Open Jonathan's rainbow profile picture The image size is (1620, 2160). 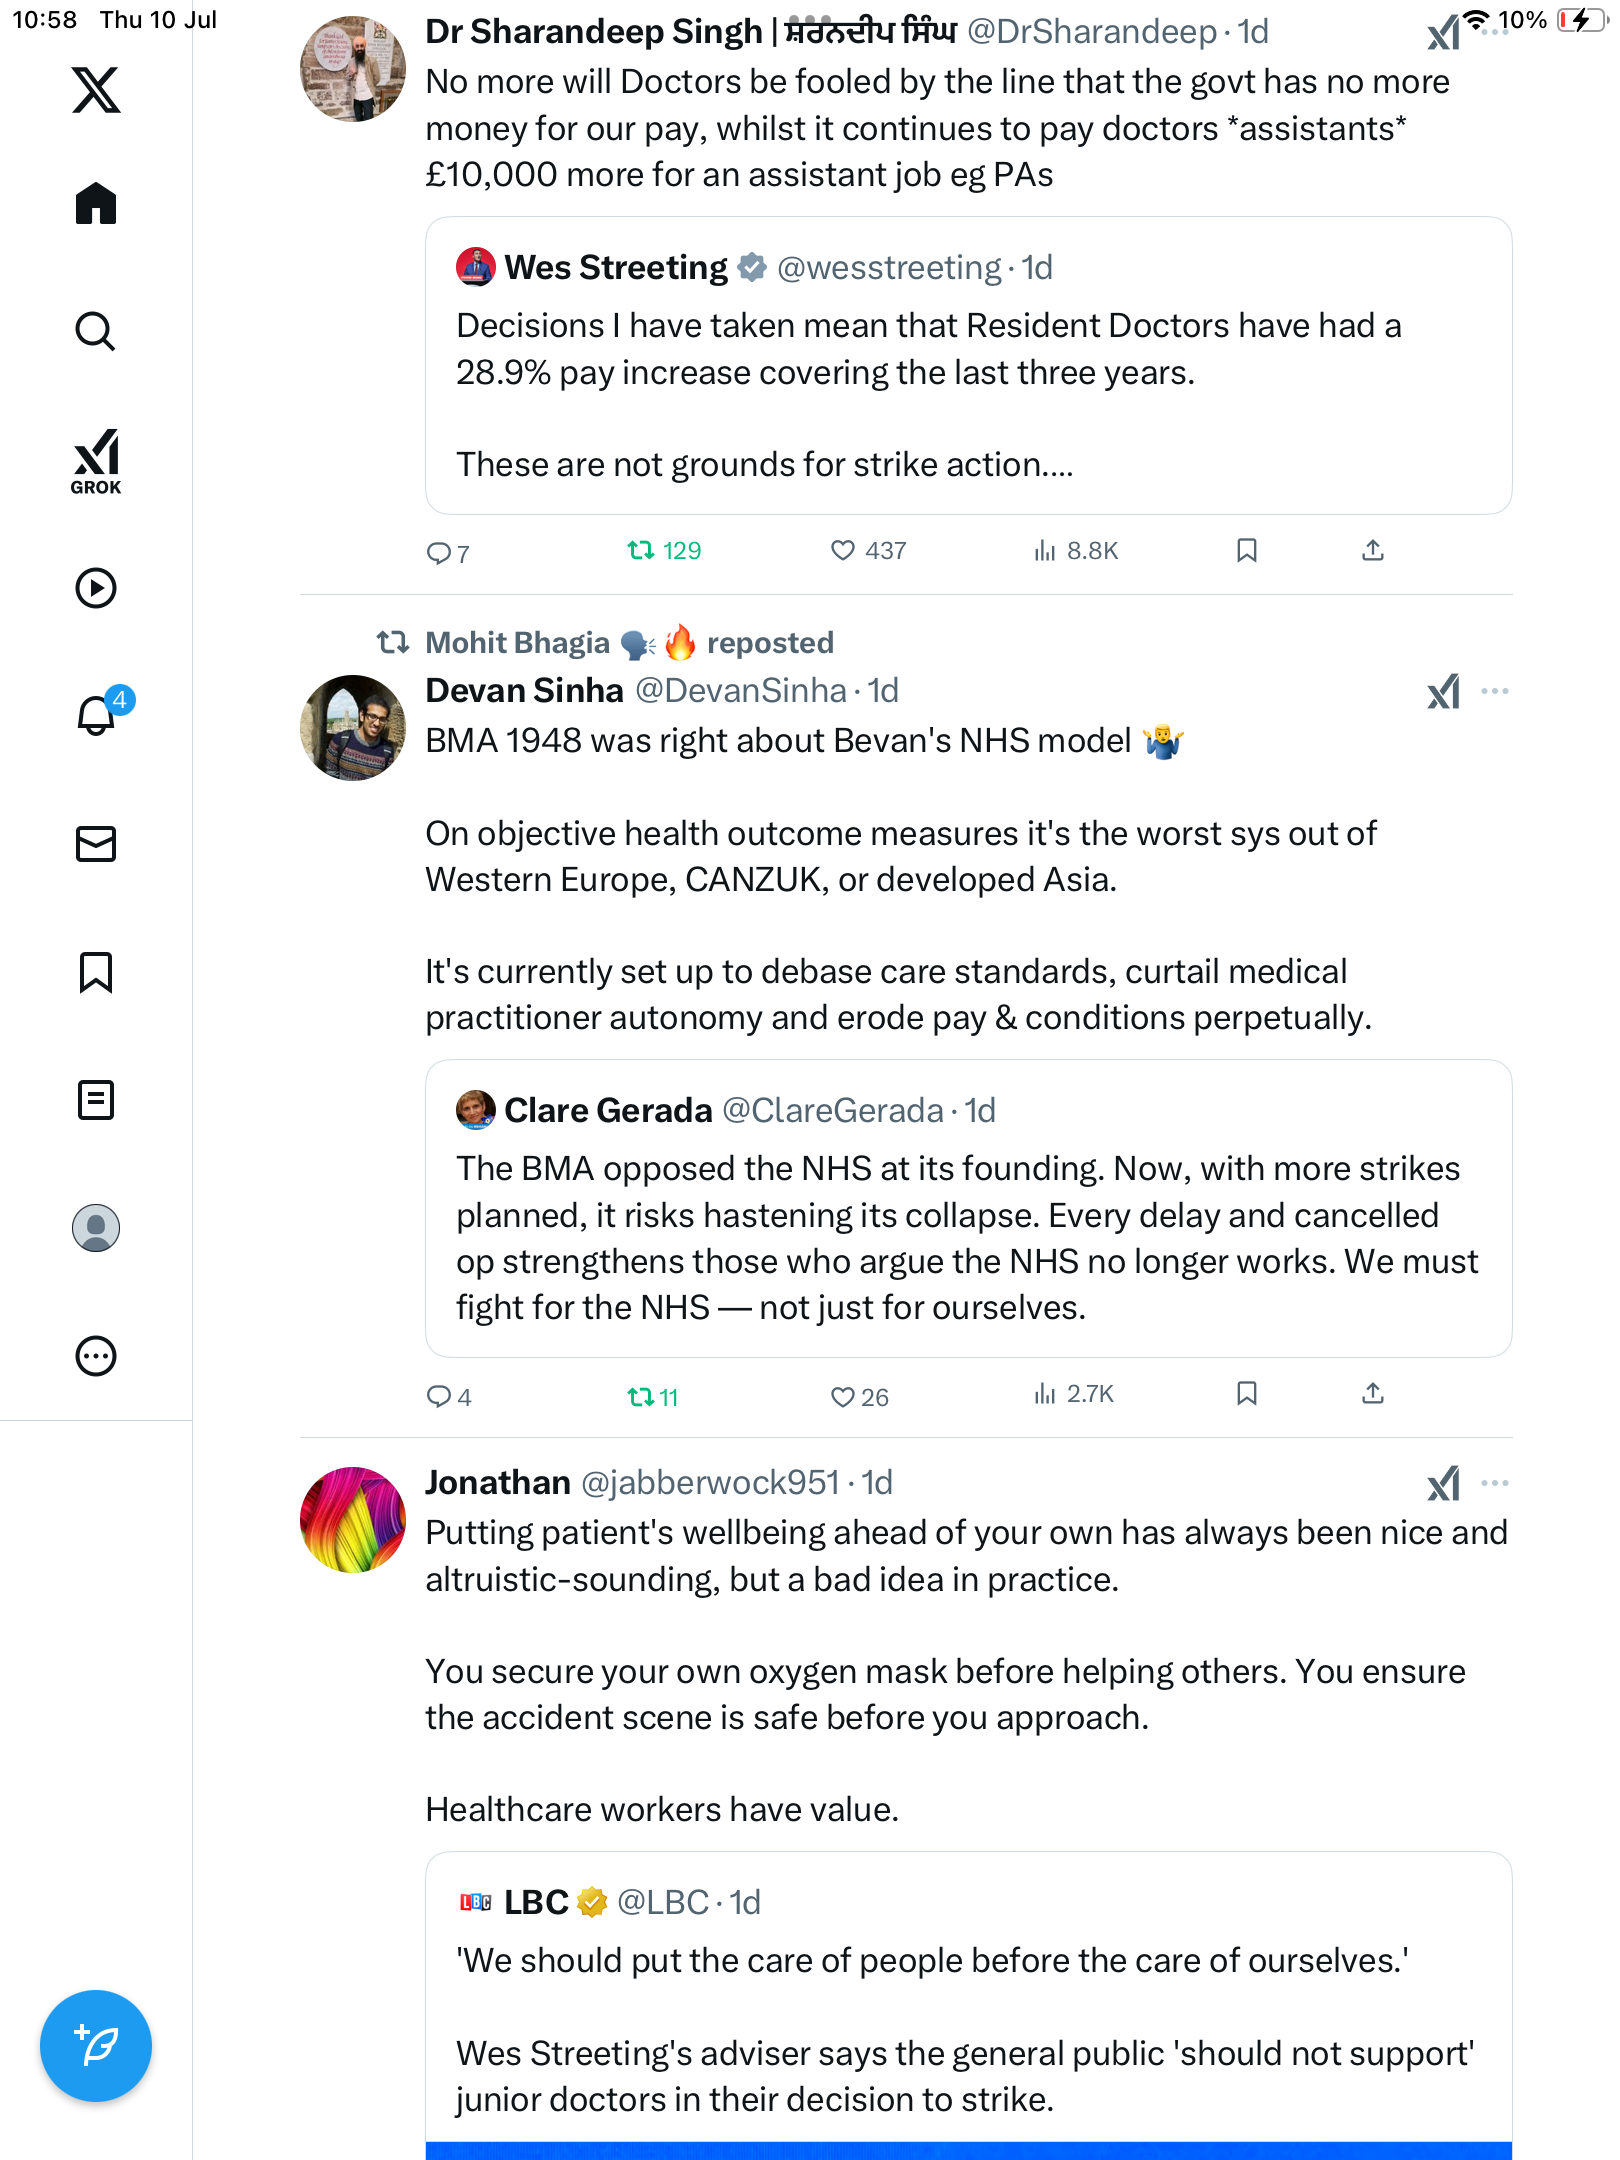pos(353,1520)
